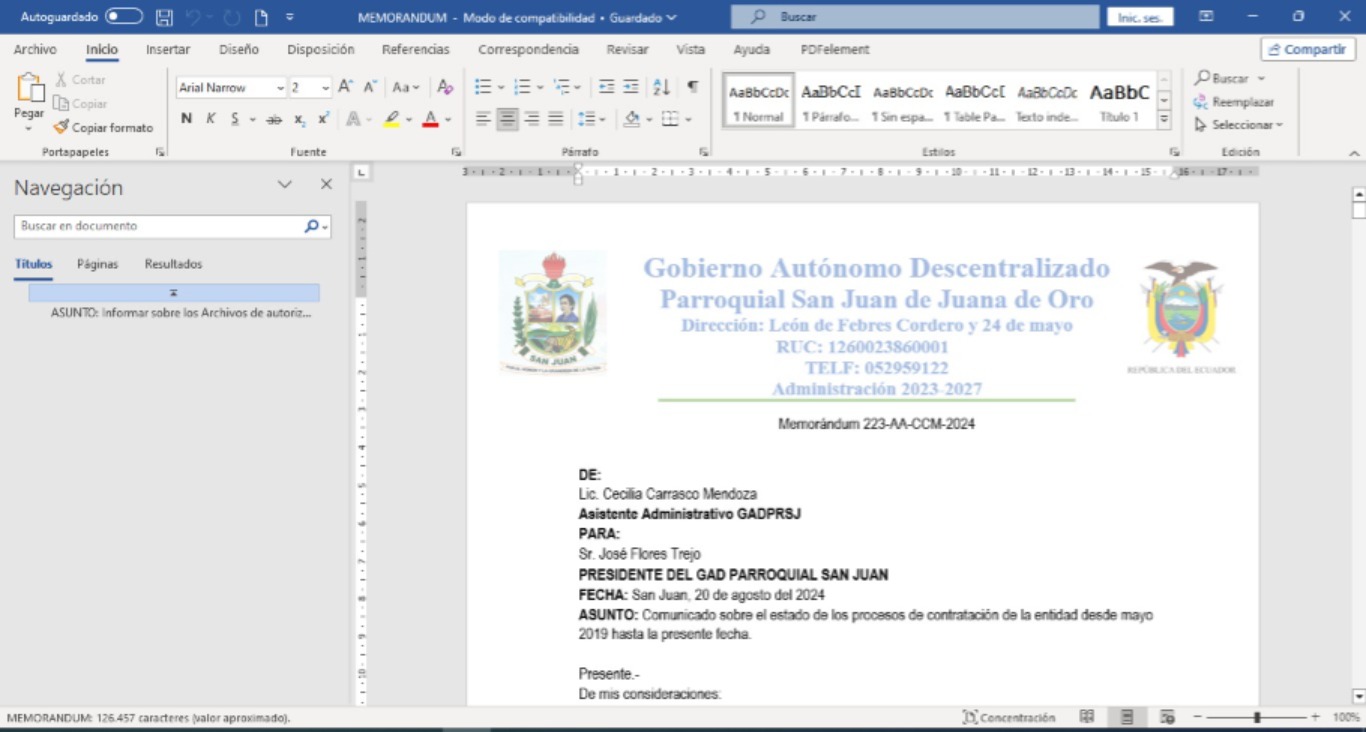Open the font size dropdown
Viewport: 1366px width, 732px height.
tap(325, 88)
